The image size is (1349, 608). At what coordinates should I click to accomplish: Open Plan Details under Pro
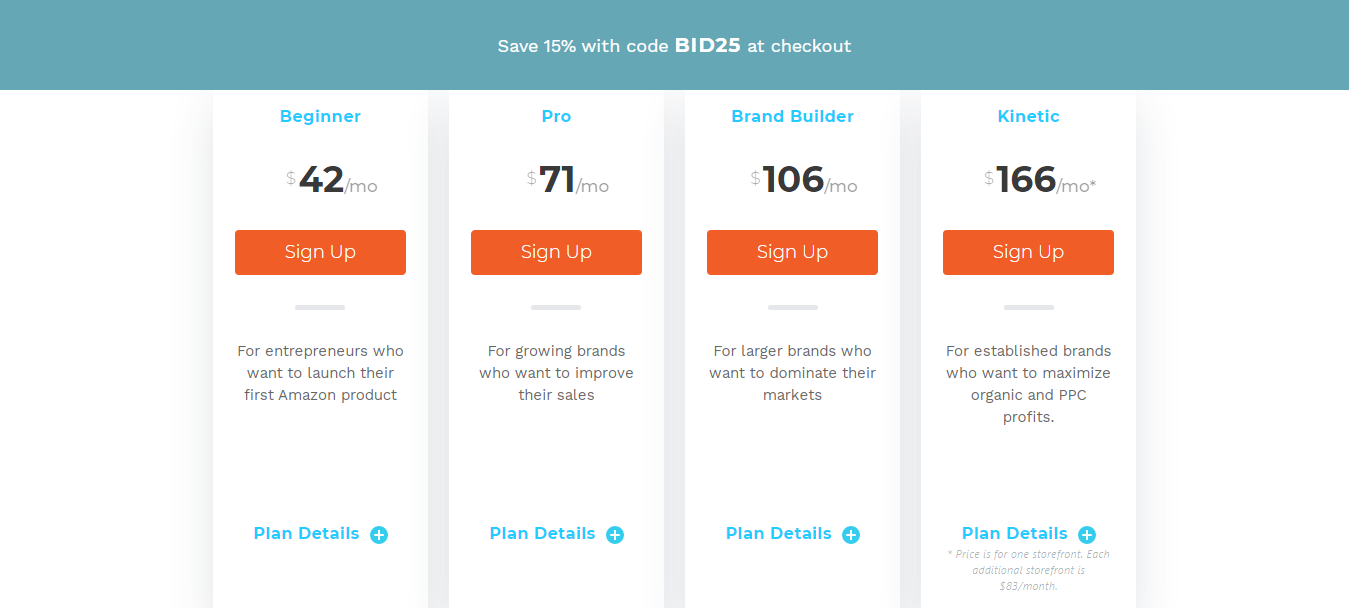[x=542, y=533]
